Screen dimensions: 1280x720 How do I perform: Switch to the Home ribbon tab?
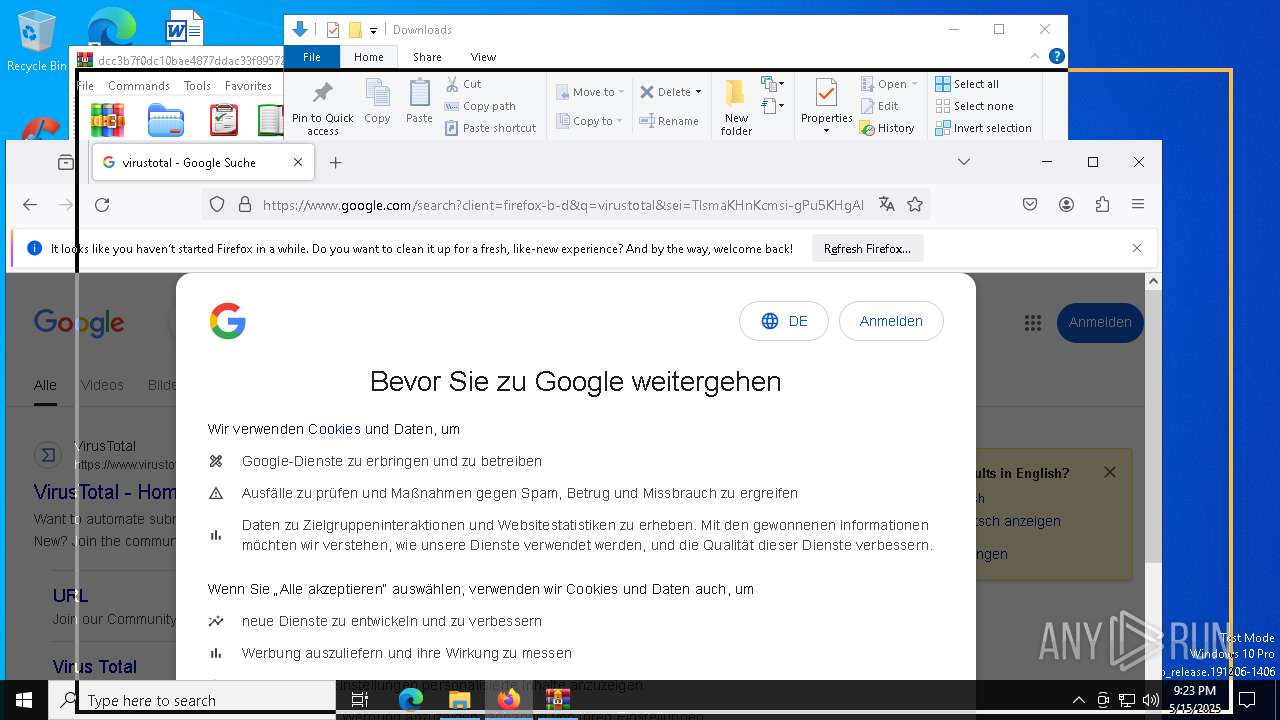368,57
